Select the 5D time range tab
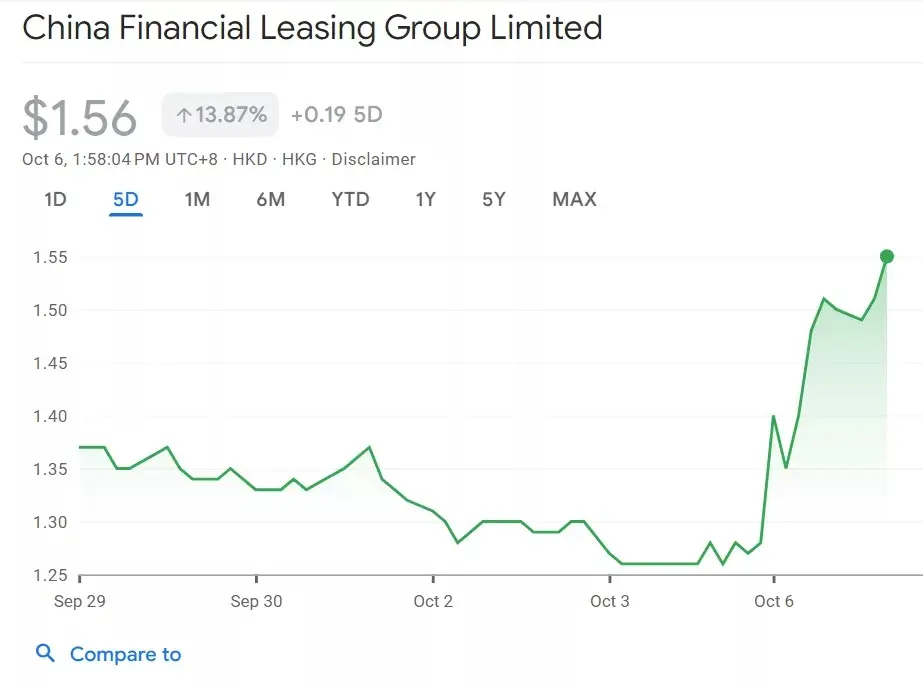Viewport: 923px width, 683px height. coord(126,199)
